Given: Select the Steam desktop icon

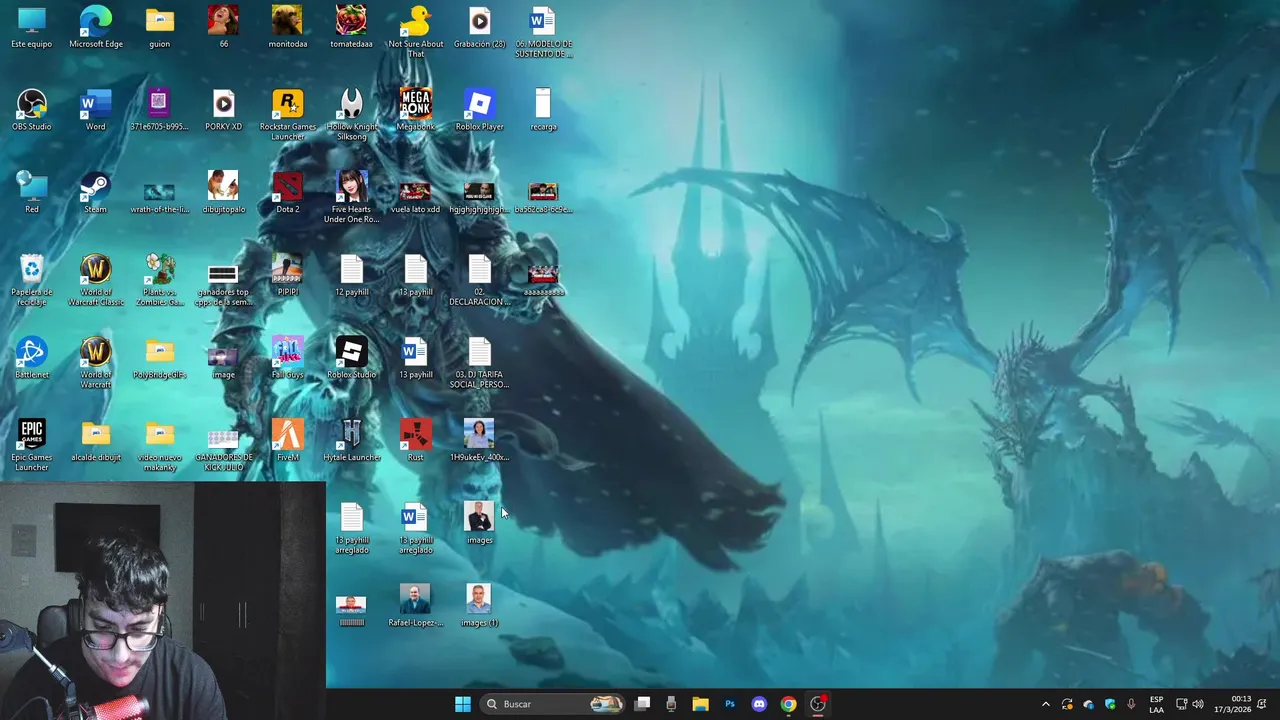Looking at the screenshot, I should point(96,193).
